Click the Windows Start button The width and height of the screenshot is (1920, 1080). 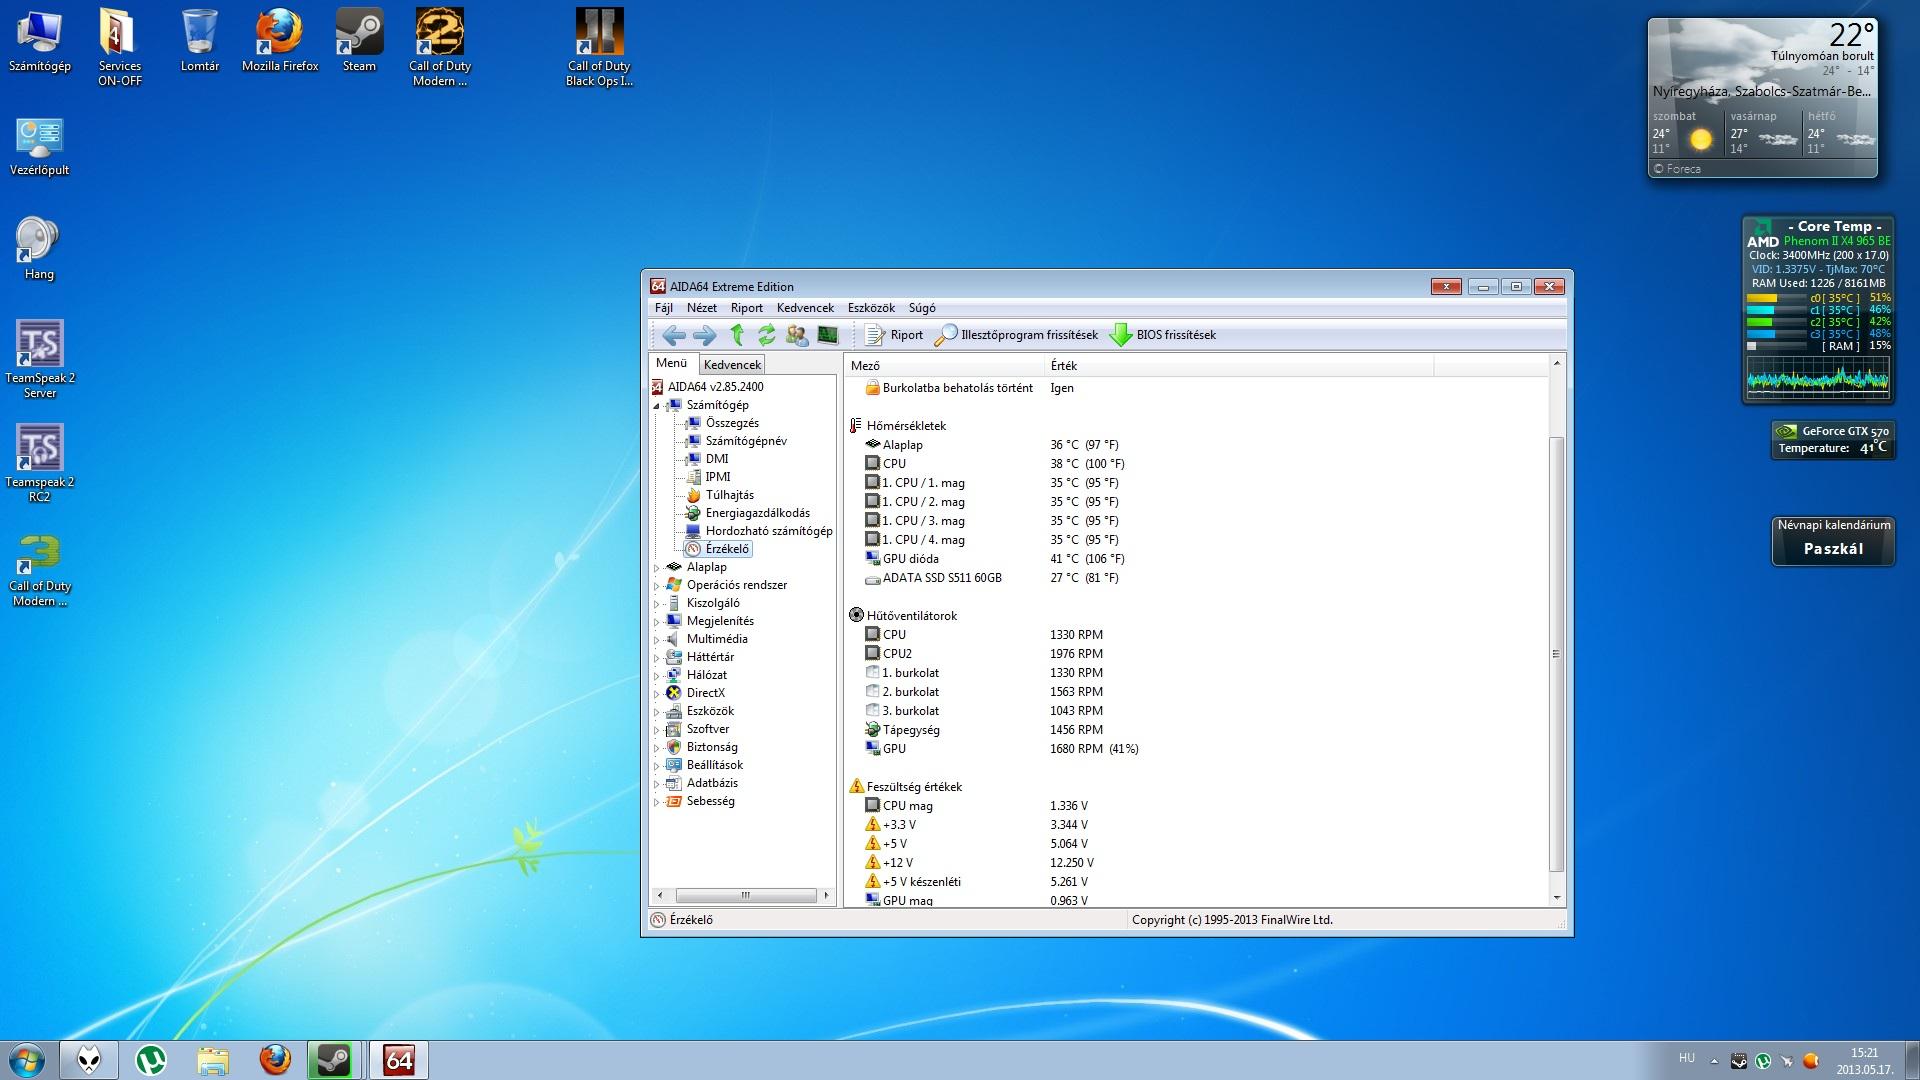click(27, 1060)
